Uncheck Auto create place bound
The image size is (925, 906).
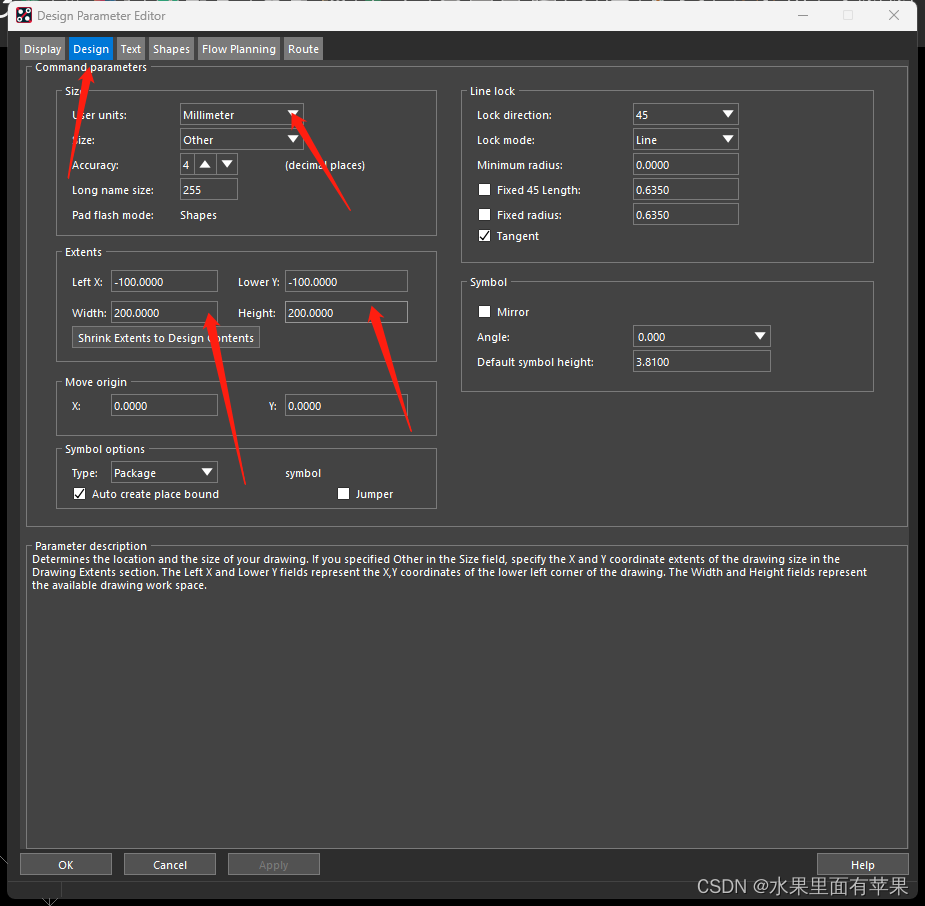pos(80,494)
